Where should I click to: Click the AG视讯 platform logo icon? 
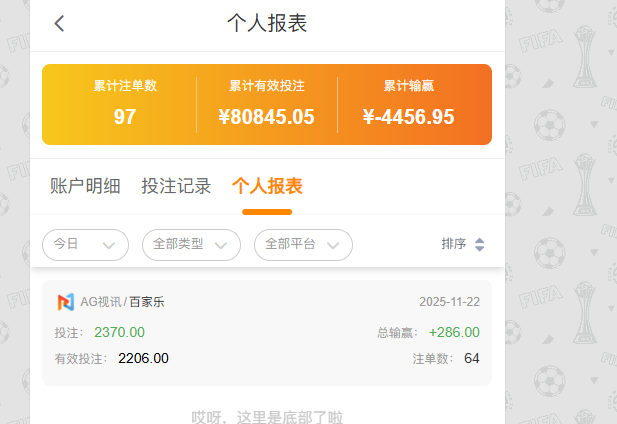(65, 301)
